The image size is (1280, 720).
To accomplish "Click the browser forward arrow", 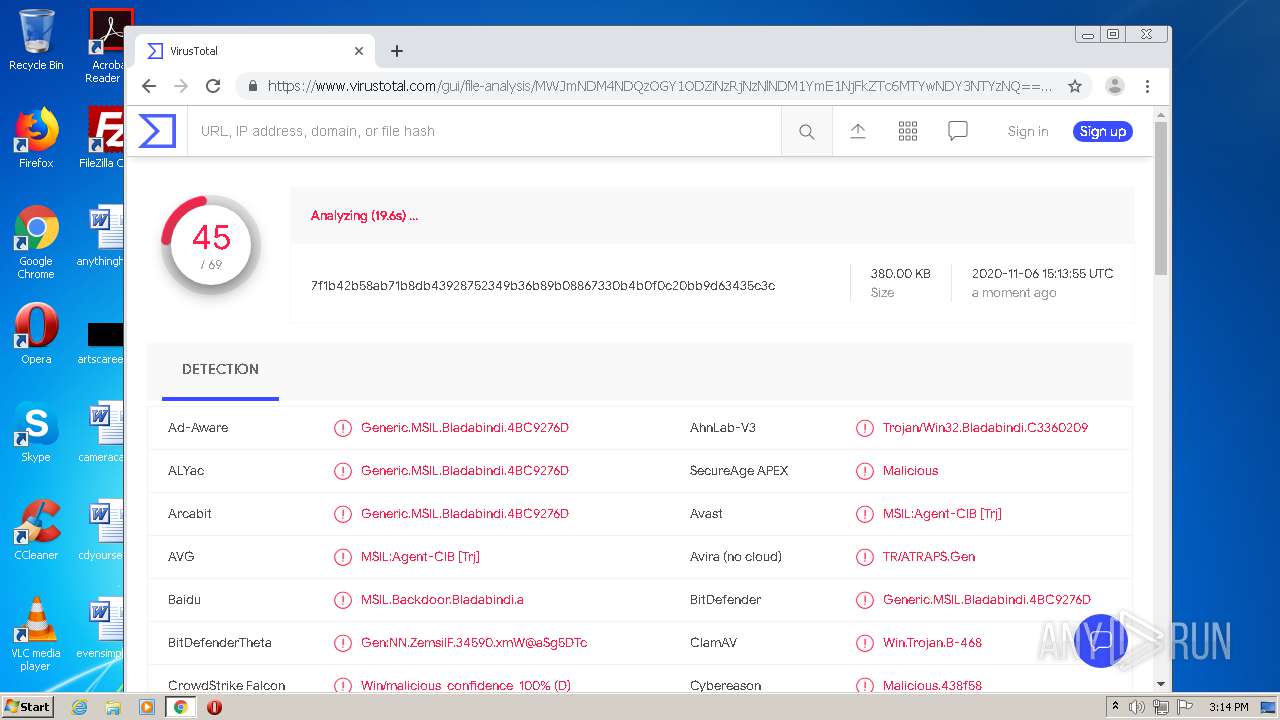I will (x=181, y=86).
